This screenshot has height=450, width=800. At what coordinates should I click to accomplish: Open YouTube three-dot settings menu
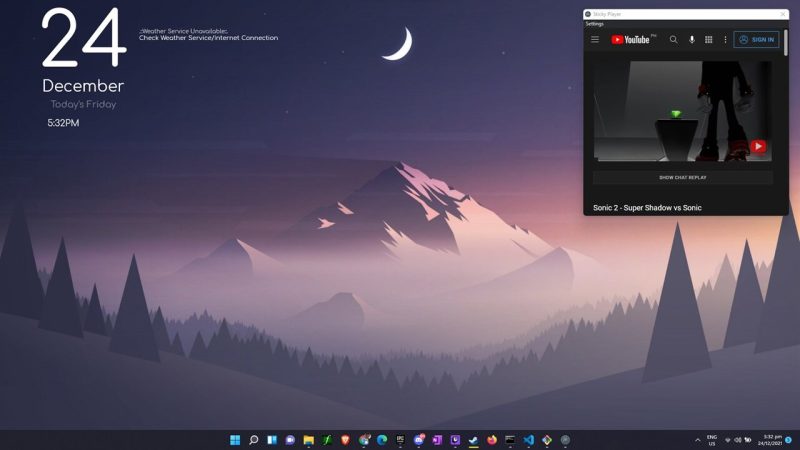point(725,39)
